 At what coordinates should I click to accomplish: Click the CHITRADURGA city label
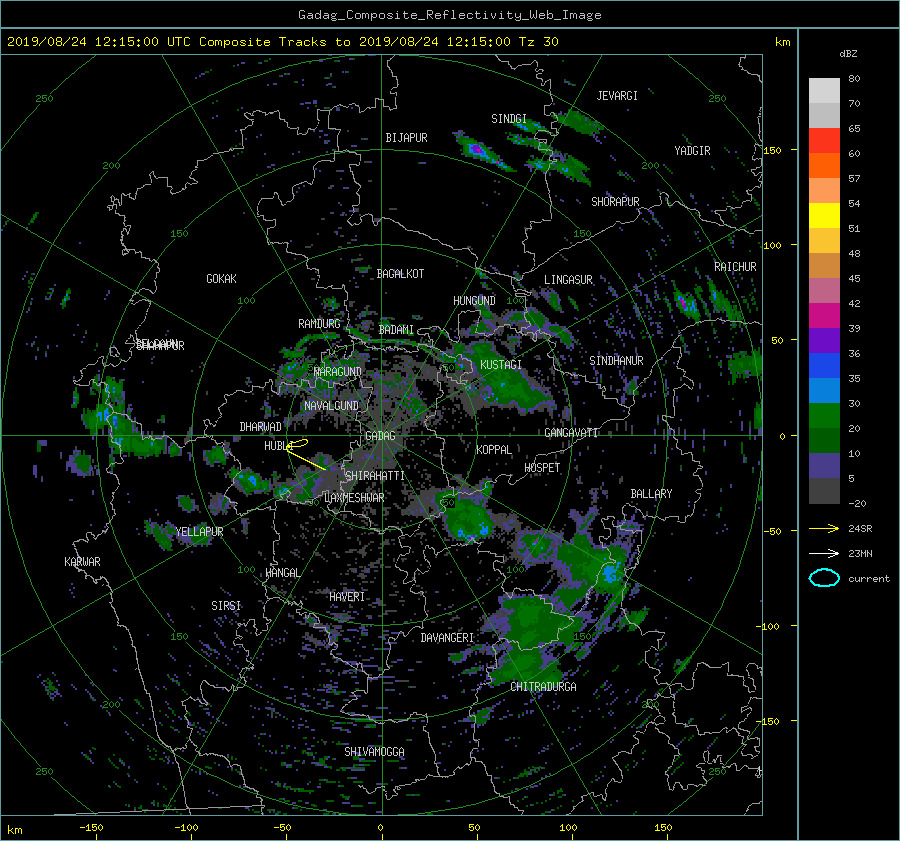tap(544, 687)
